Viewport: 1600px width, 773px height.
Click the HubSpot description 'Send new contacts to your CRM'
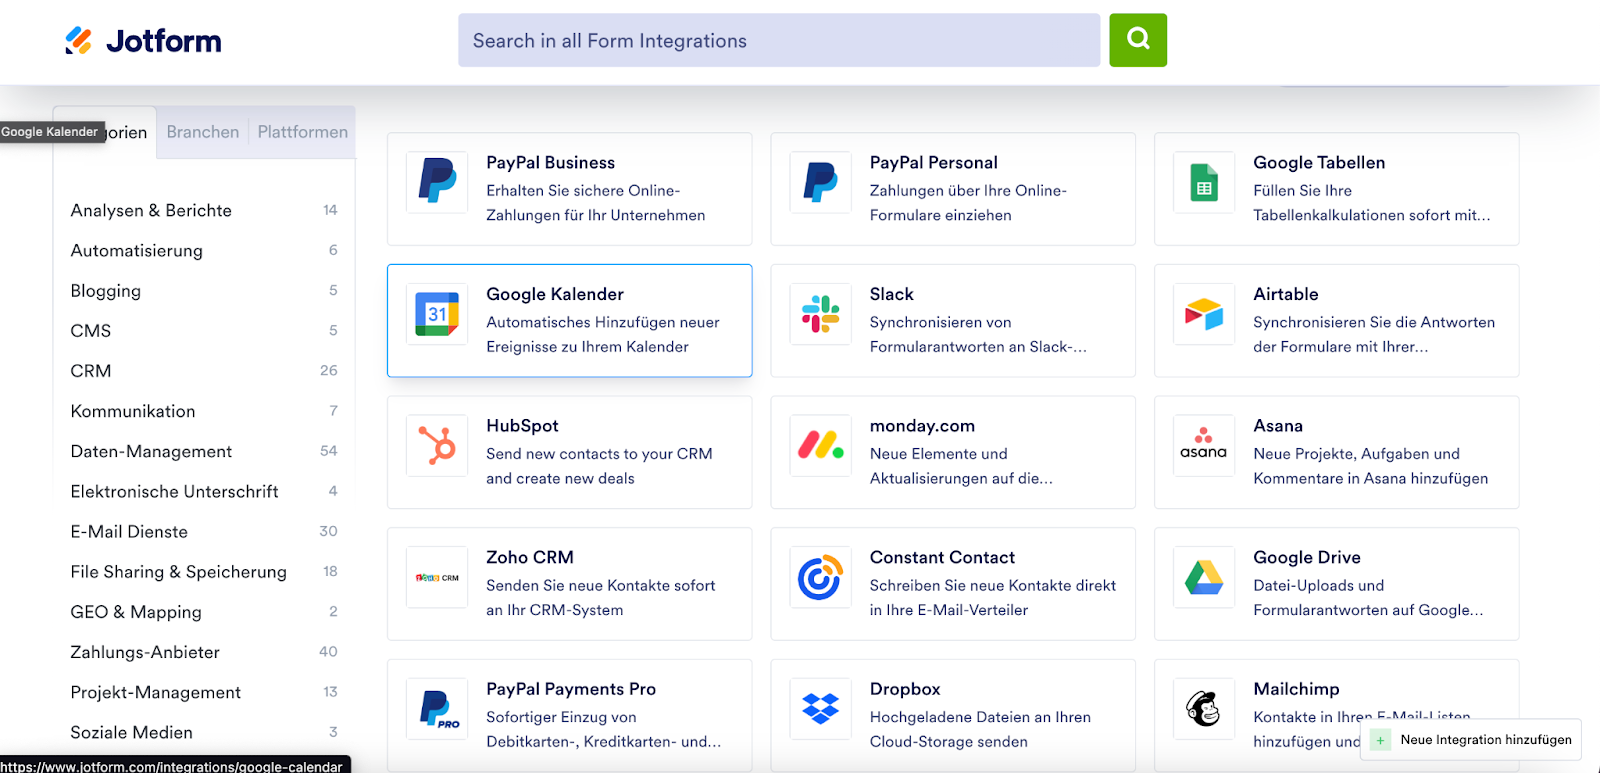pos(599,454)
